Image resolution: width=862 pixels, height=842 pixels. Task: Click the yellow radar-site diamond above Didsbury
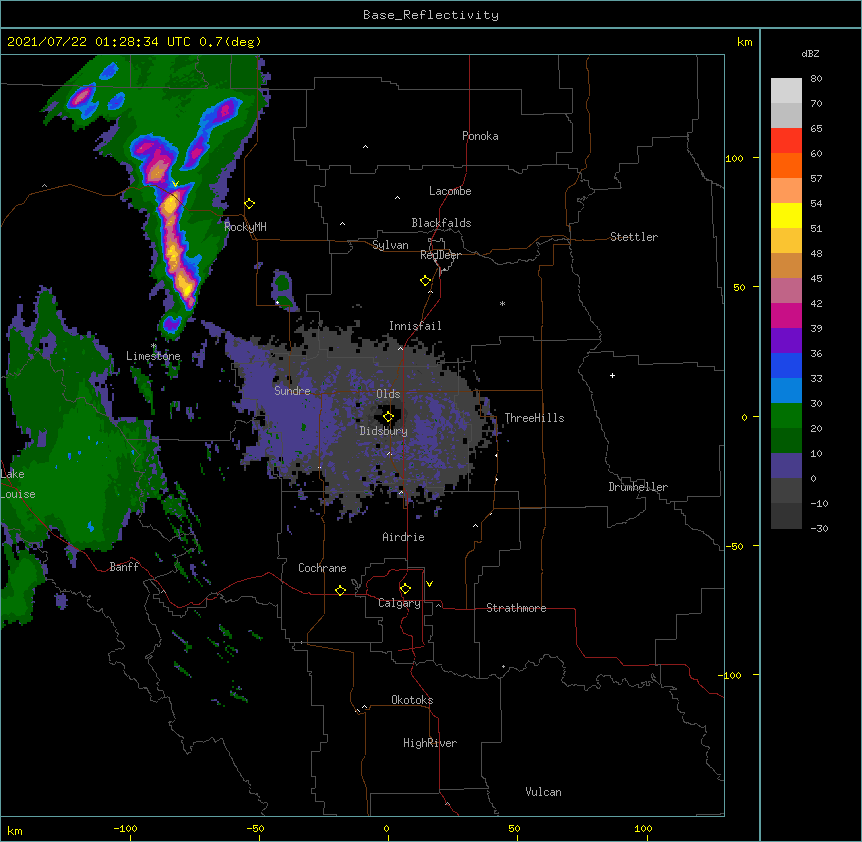pos(389,416)
